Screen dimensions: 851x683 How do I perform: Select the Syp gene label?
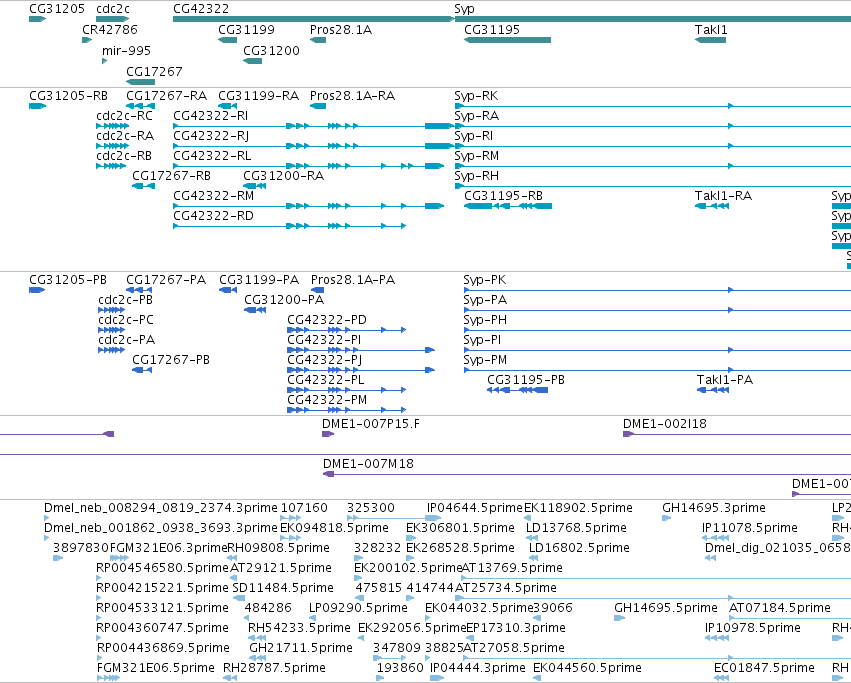pyautogui.click(x=465, y=9)
